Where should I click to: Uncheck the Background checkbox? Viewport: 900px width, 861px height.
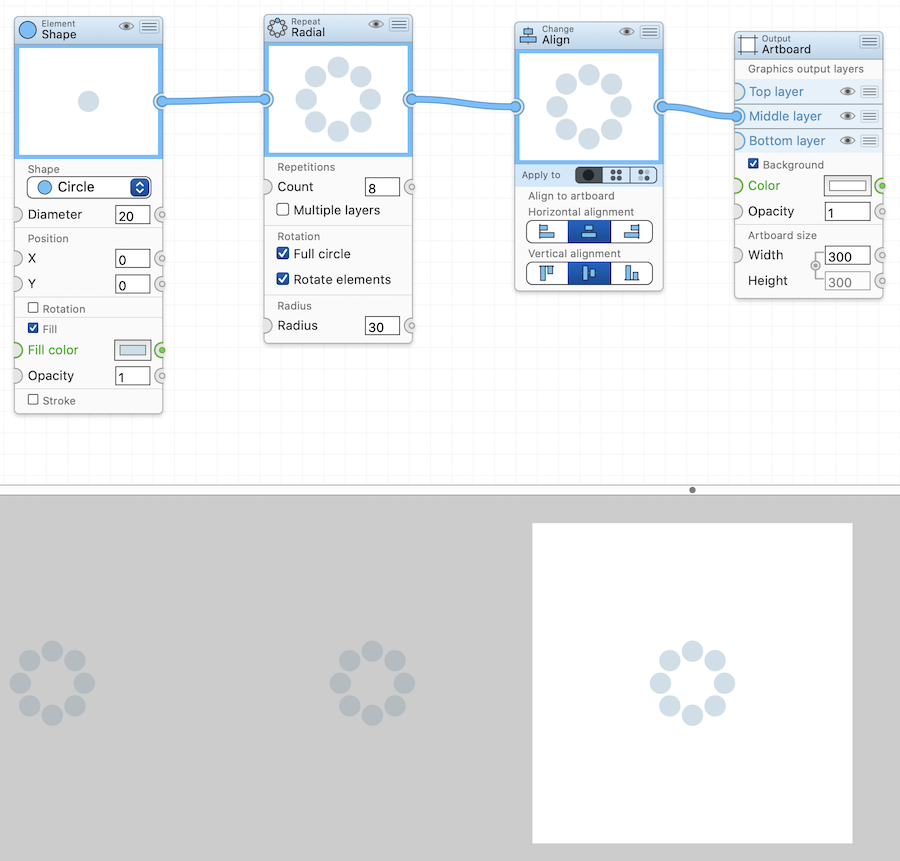pyautogui.click(x=753, y=164)
